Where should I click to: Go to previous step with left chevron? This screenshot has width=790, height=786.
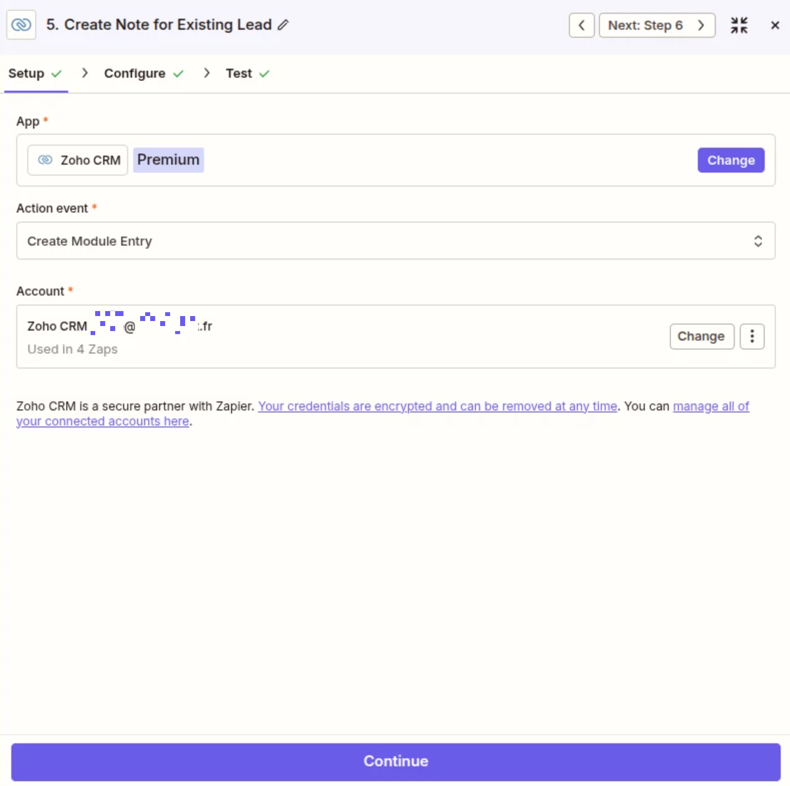tap(582, 25)
